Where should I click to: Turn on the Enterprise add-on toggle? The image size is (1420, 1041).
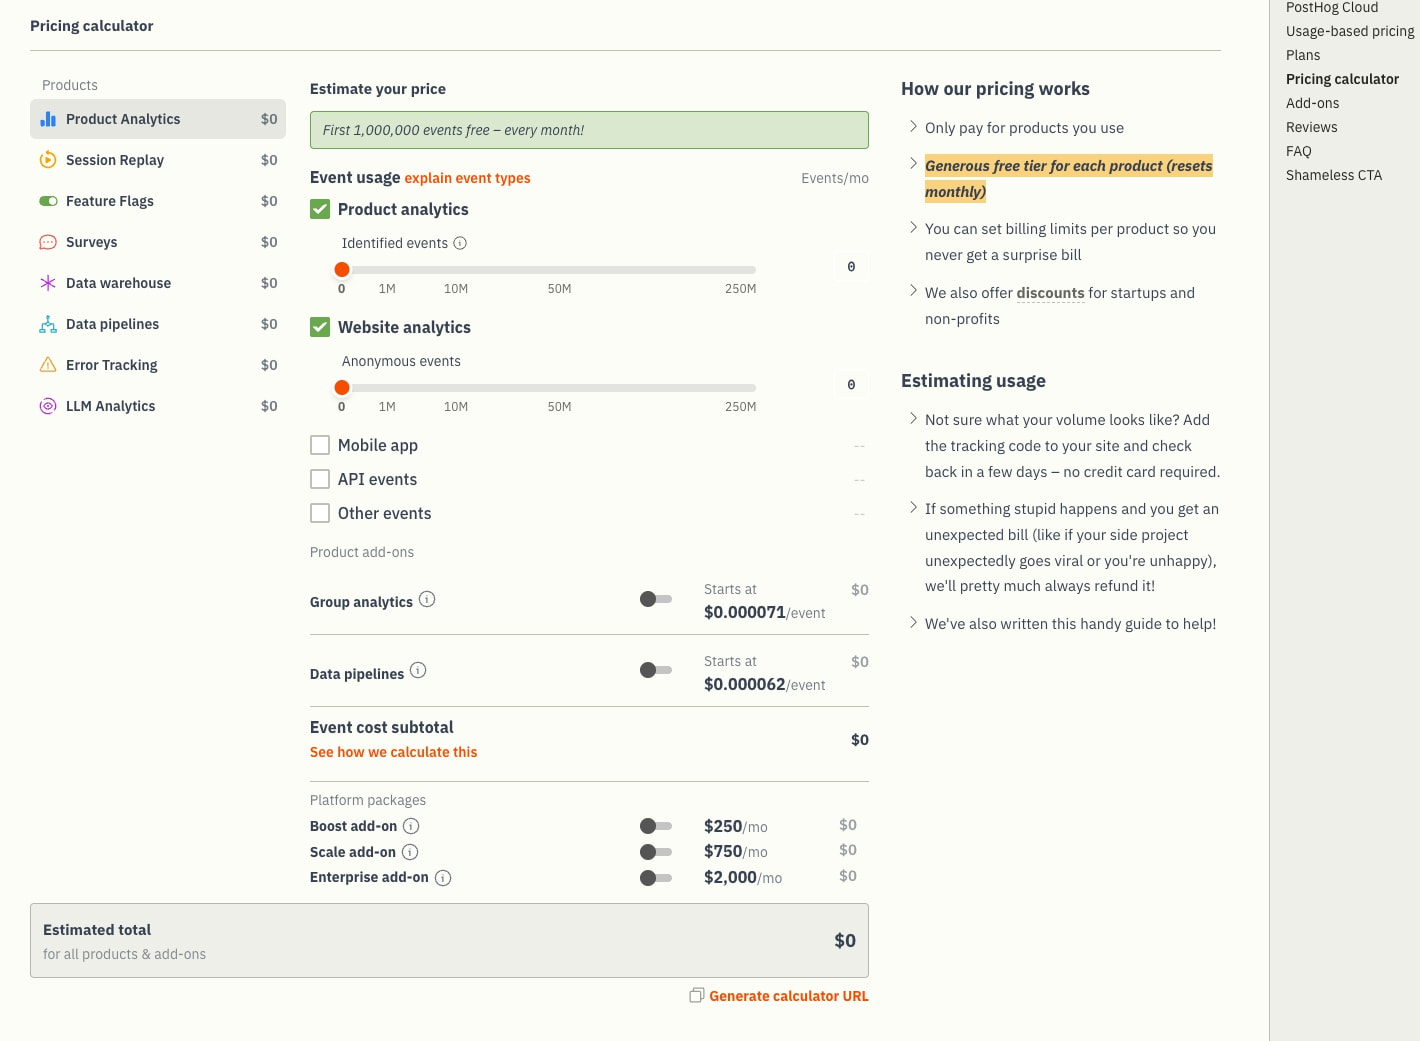pyautogui.click(x=656, y=878)
